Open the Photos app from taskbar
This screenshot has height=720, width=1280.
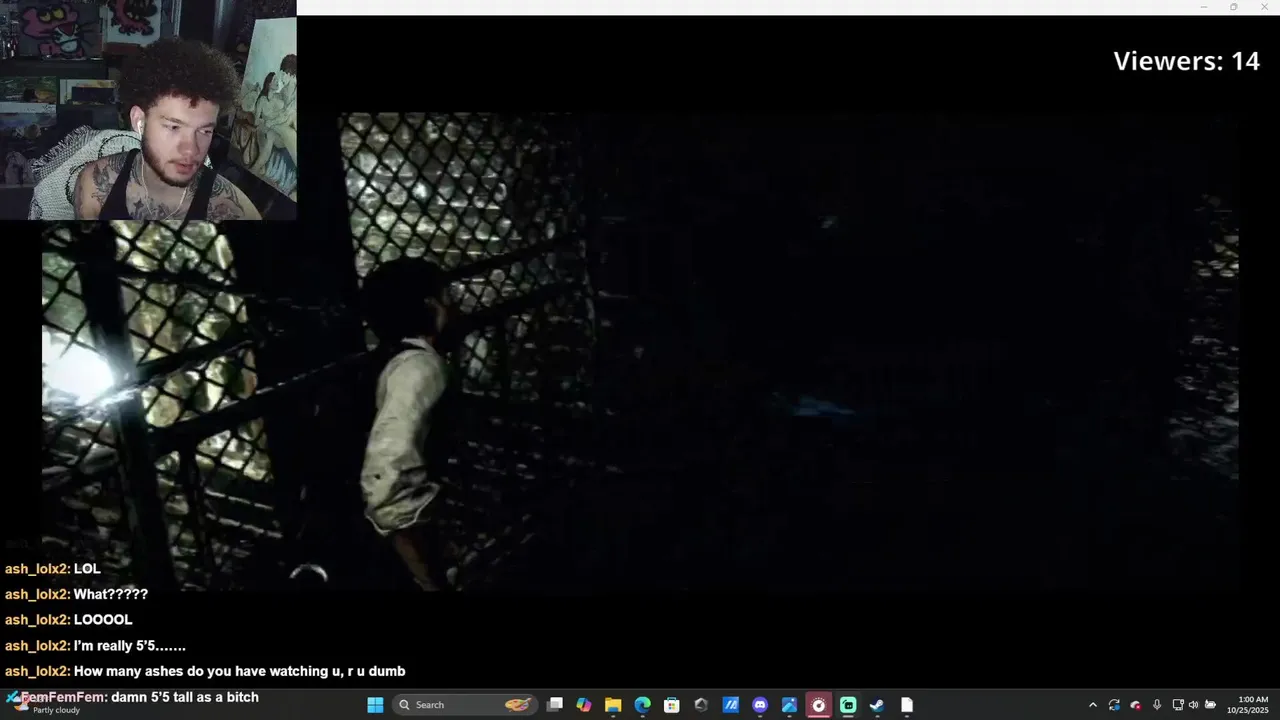tap(789, 705)
